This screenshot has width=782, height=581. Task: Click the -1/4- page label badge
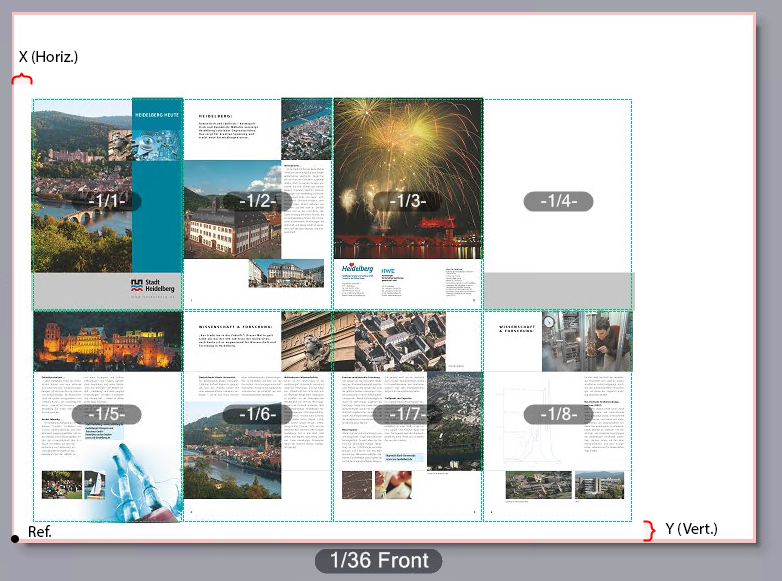[559, 201]
